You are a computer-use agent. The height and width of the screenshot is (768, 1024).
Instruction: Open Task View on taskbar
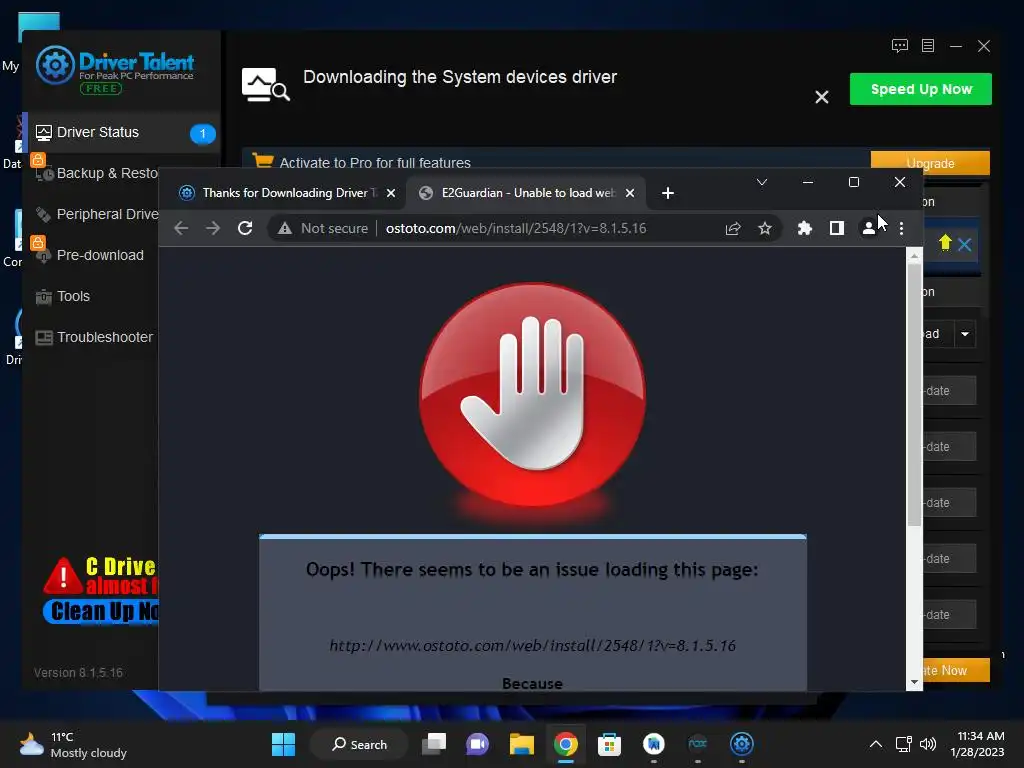point(434,744)
